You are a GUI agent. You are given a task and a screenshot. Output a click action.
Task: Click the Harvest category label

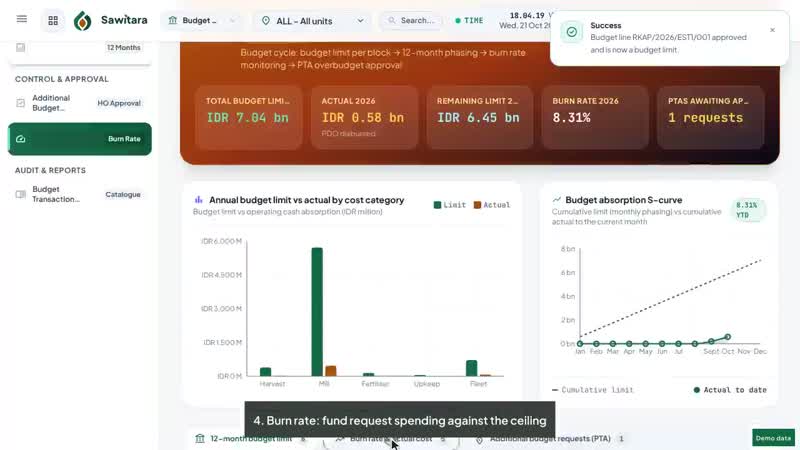click(x=272, y=384)
